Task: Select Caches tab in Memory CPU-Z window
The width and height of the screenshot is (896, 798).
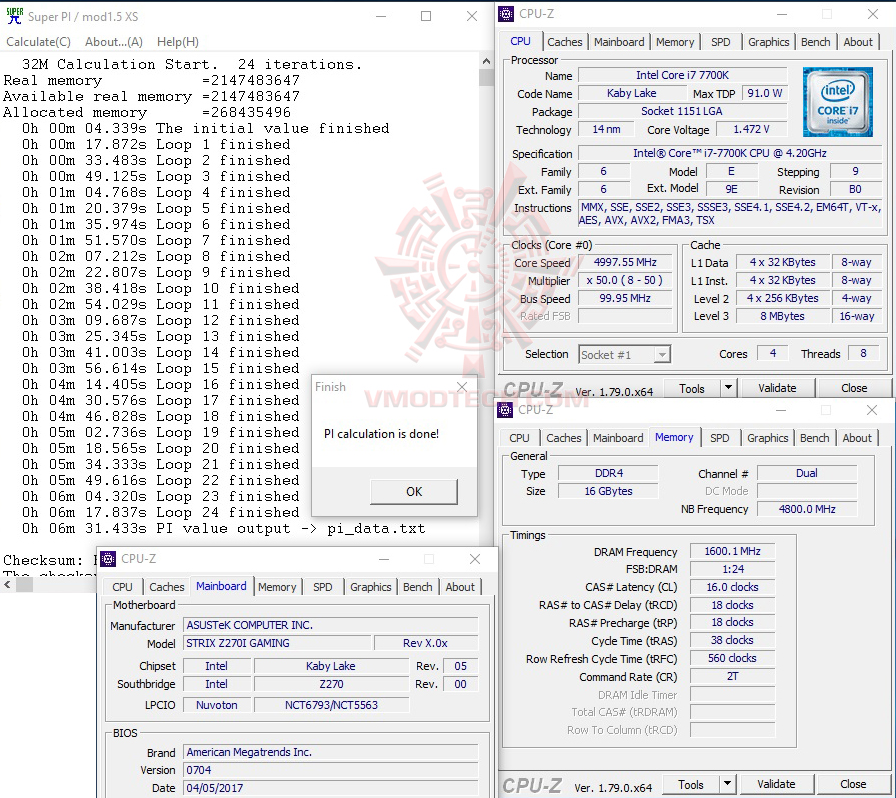Action: click(563, 438)
